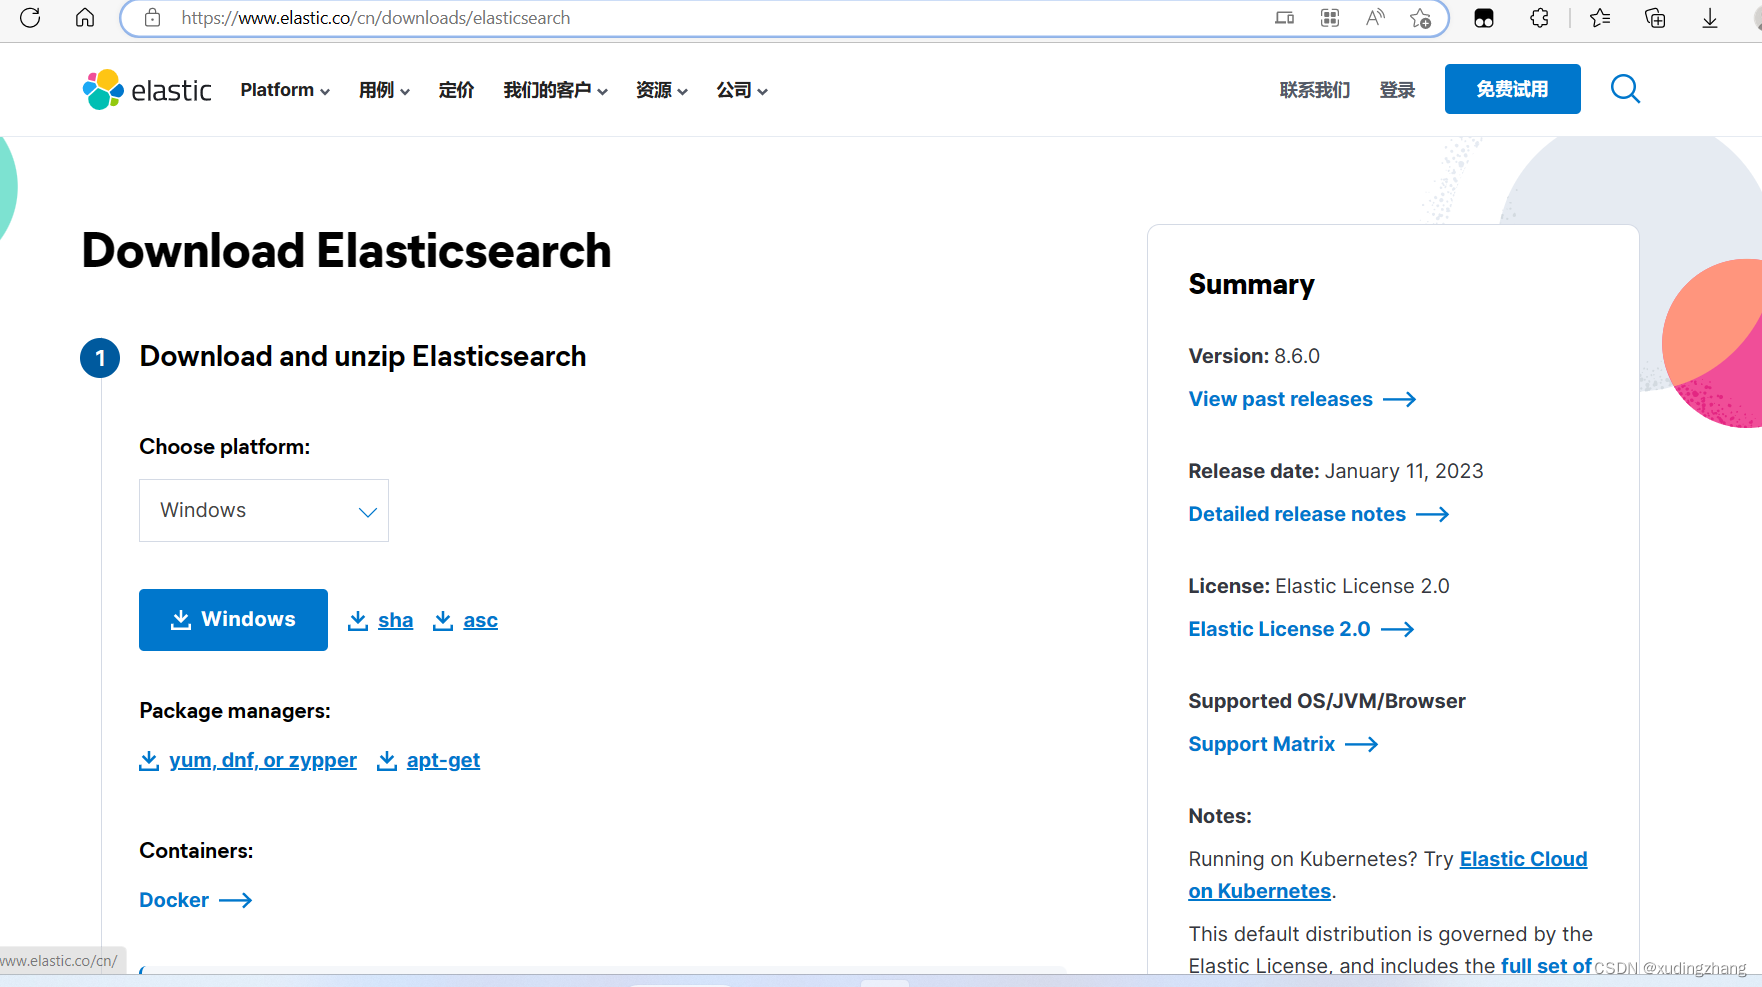This screenshot has width=1762, height=987.
Task: Open the browser extensions puzzle icon
Action: pyautogui.click(x=1540, y=17)
